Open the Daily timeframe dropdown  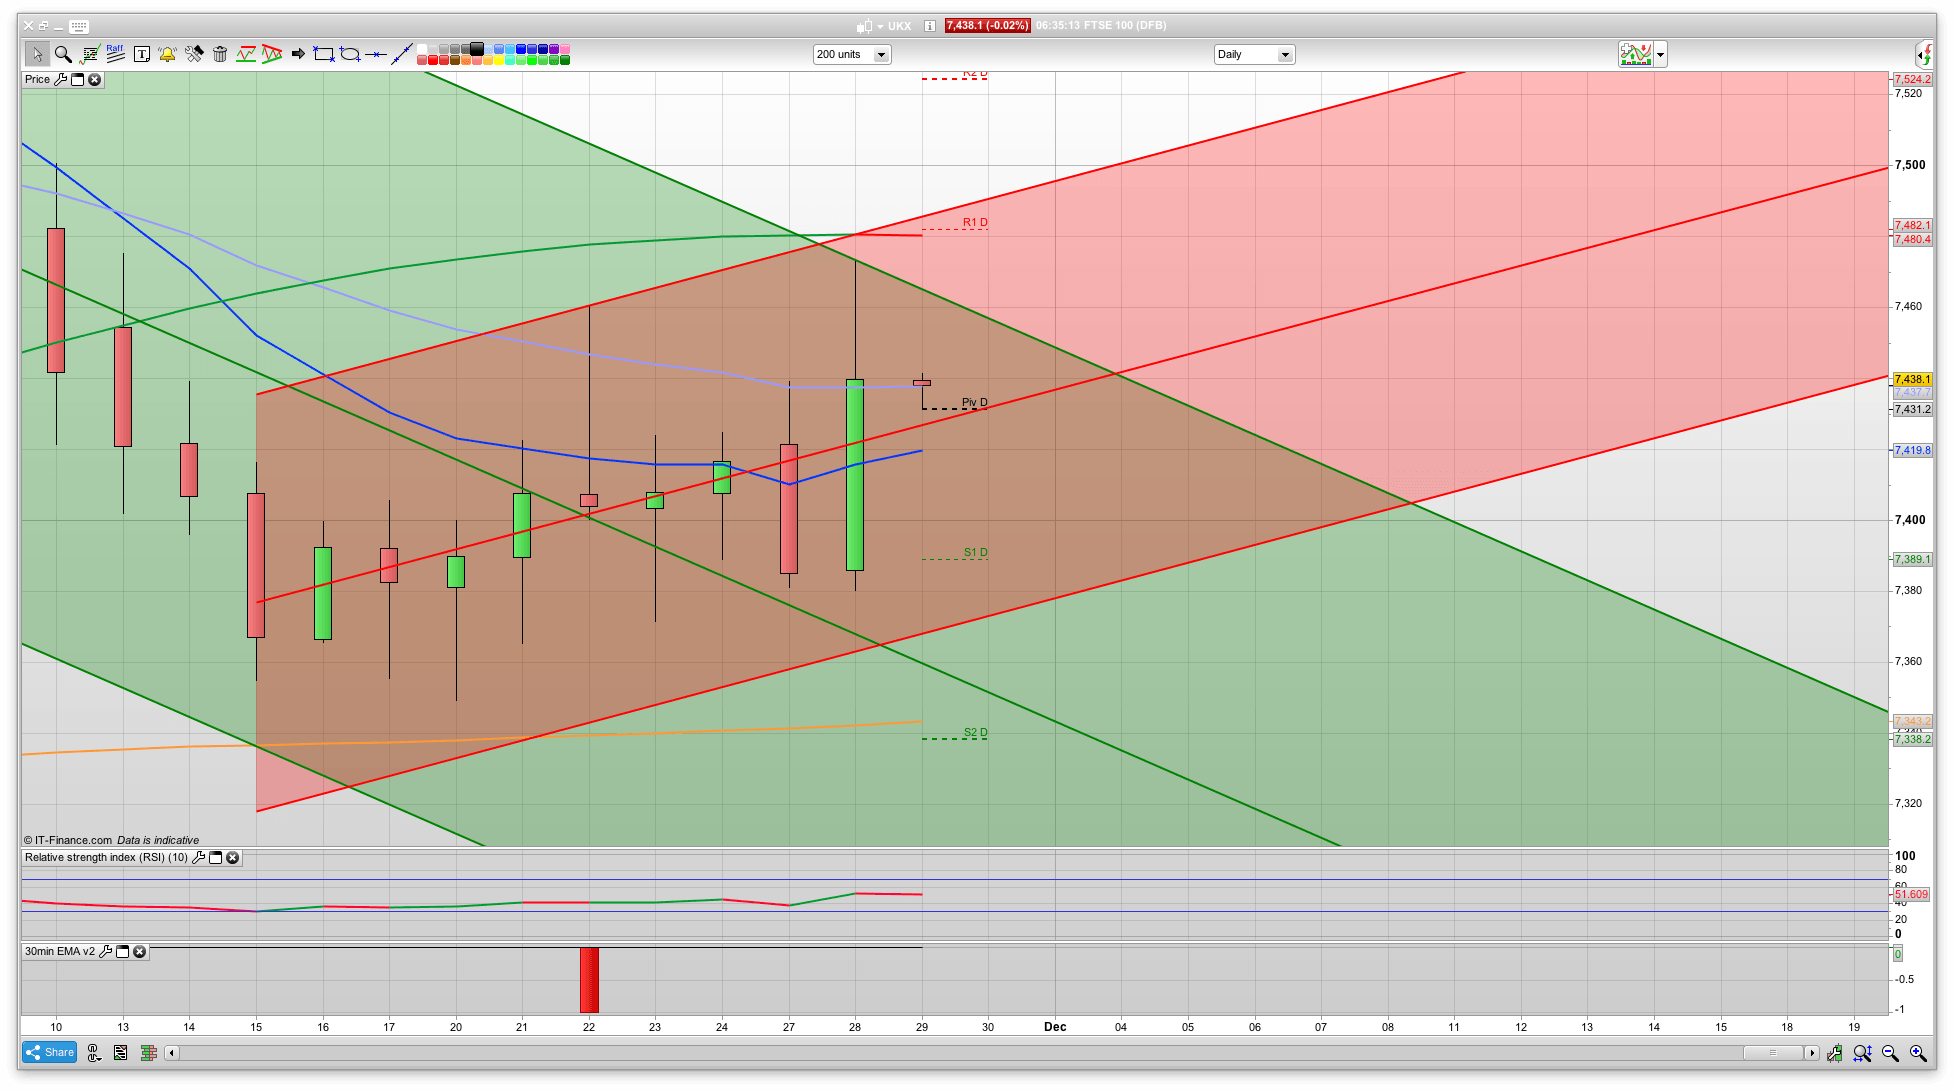point(1254,54)
